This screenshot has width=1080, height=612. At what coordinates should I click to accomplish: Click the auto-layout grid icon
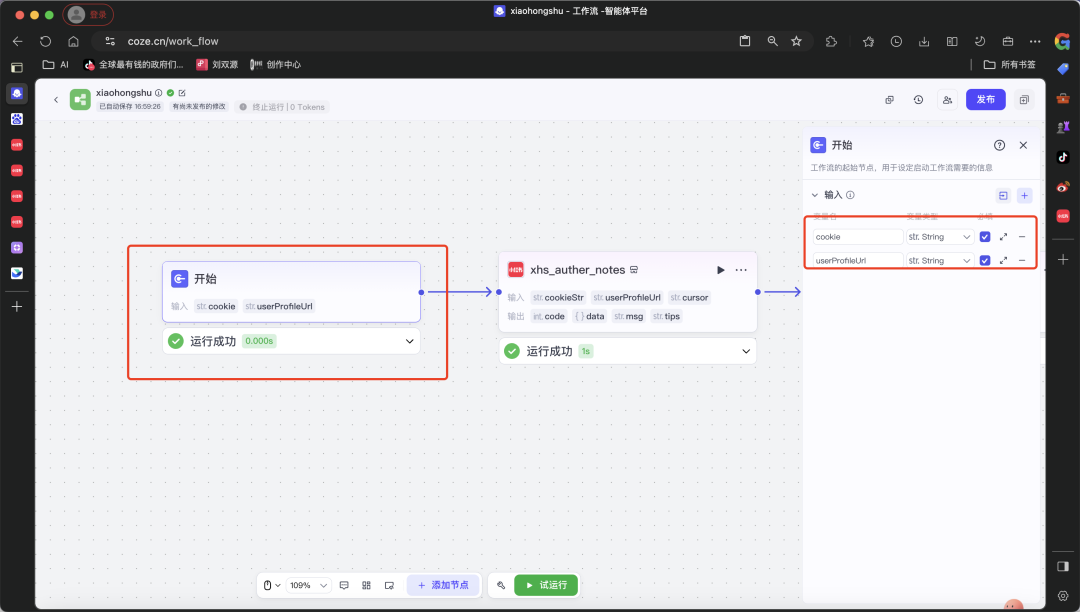(x=366, y=585)
